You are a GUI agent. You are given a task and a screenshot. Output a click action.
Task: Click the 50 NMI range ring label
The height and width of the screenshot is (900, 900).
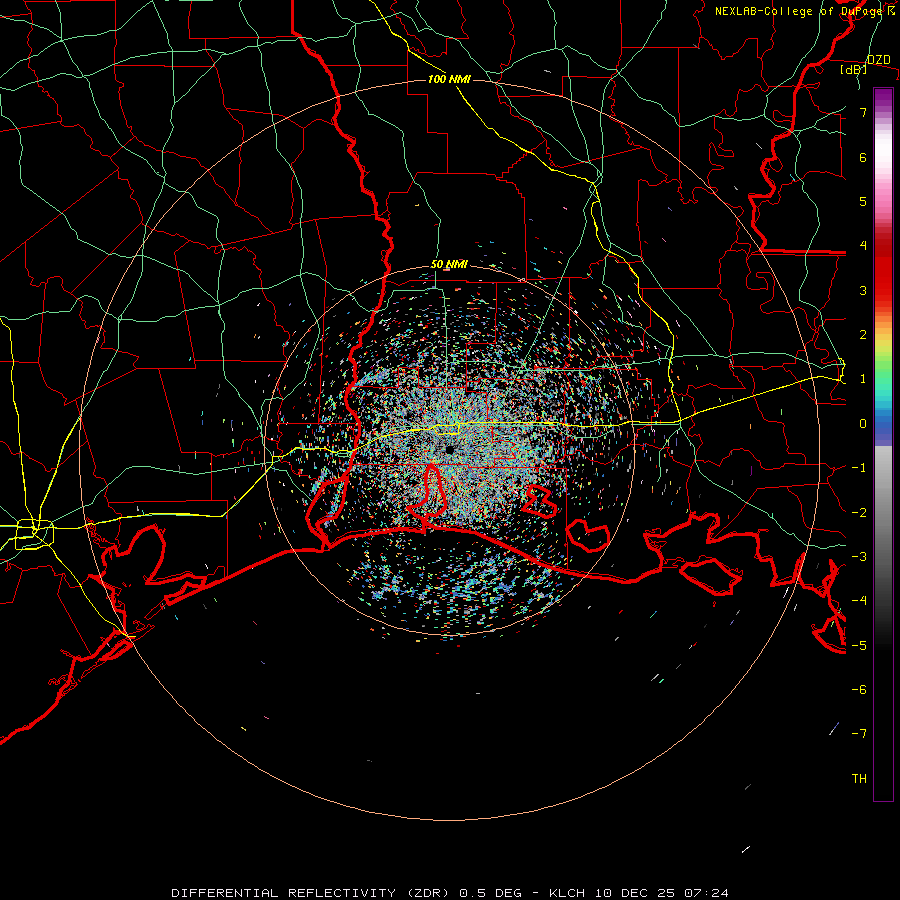click(x=449, y=265)
